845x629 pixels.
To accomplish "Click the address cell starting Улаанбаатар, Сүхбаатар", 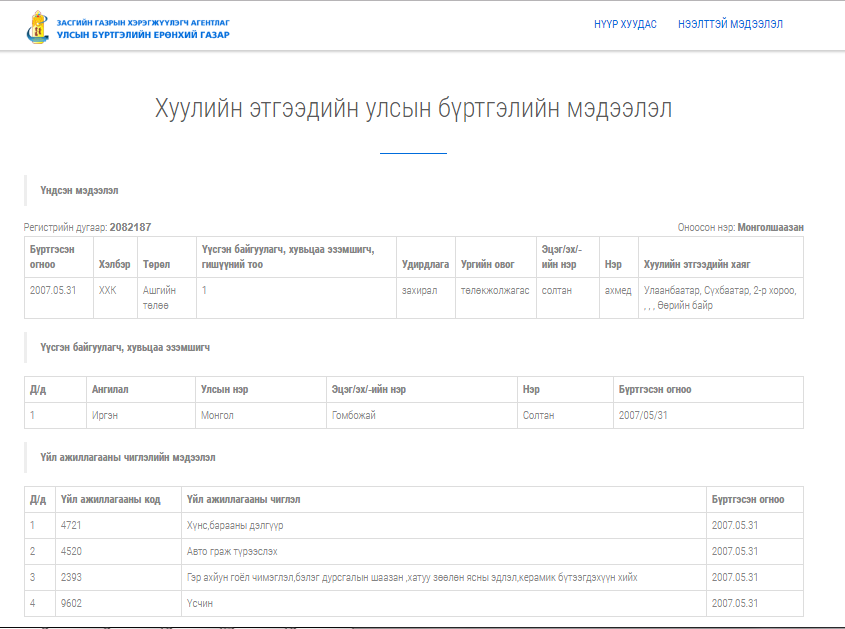I will (720, 298).
